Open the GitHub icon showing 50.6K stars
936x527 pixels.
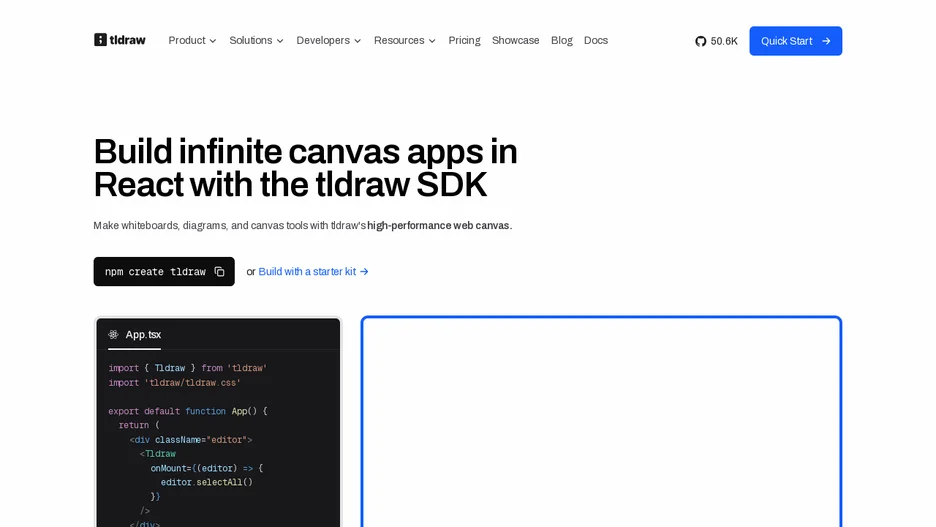tap(701, 41)
